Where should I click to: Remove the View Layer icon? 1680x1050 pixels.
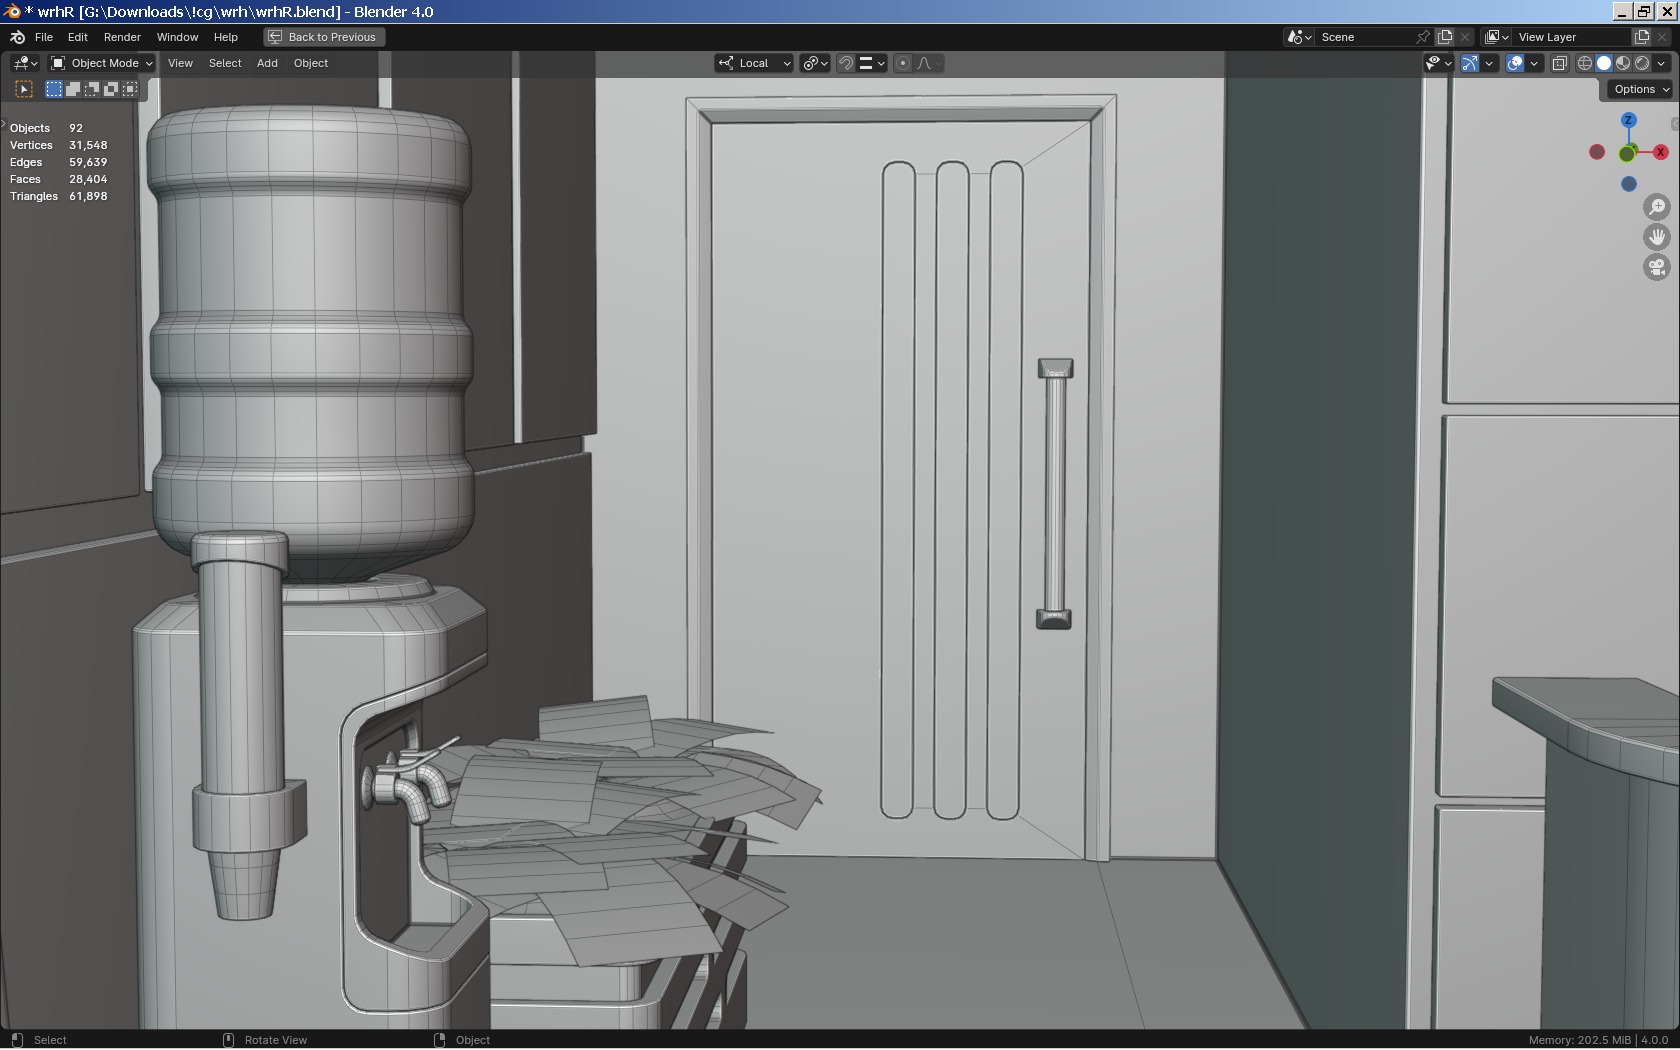pyautogui.click(x=1663, y=37)
